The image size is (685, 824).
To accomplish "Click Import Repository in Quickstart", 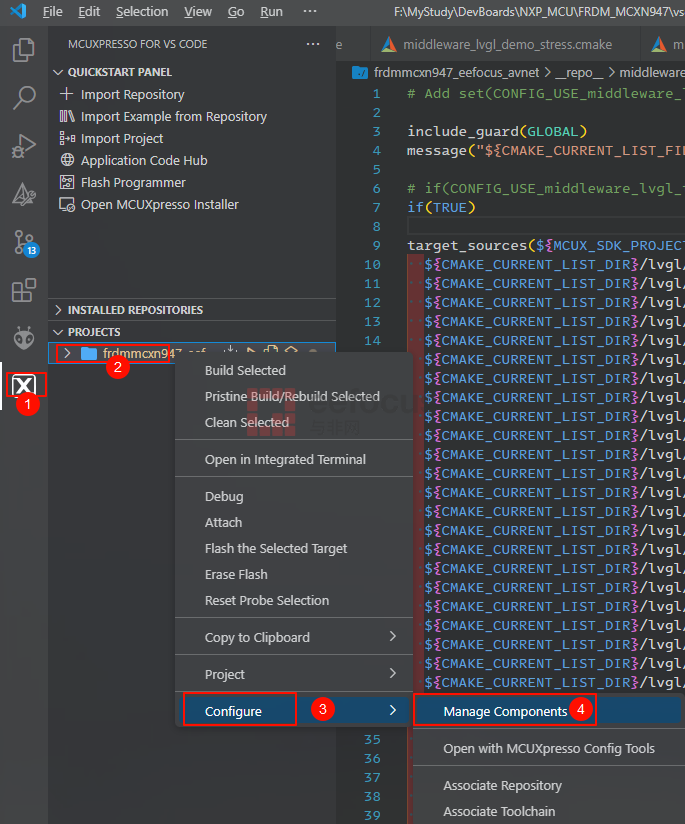I will (x=132, y=94).
